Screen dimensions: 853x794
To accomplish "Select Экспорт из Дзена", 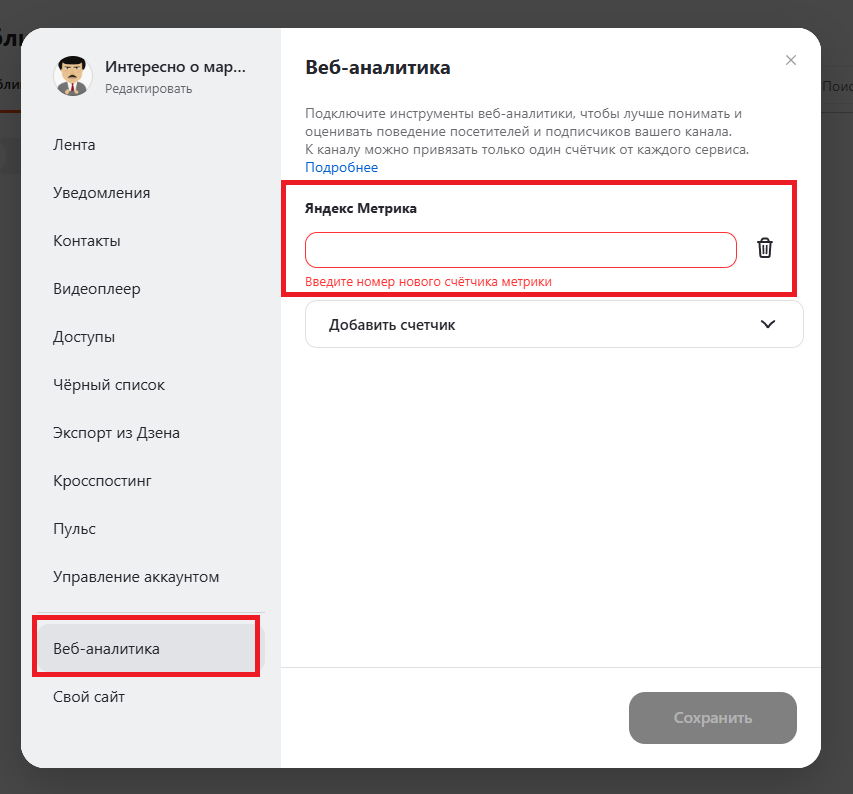I will tap(116, 433).
